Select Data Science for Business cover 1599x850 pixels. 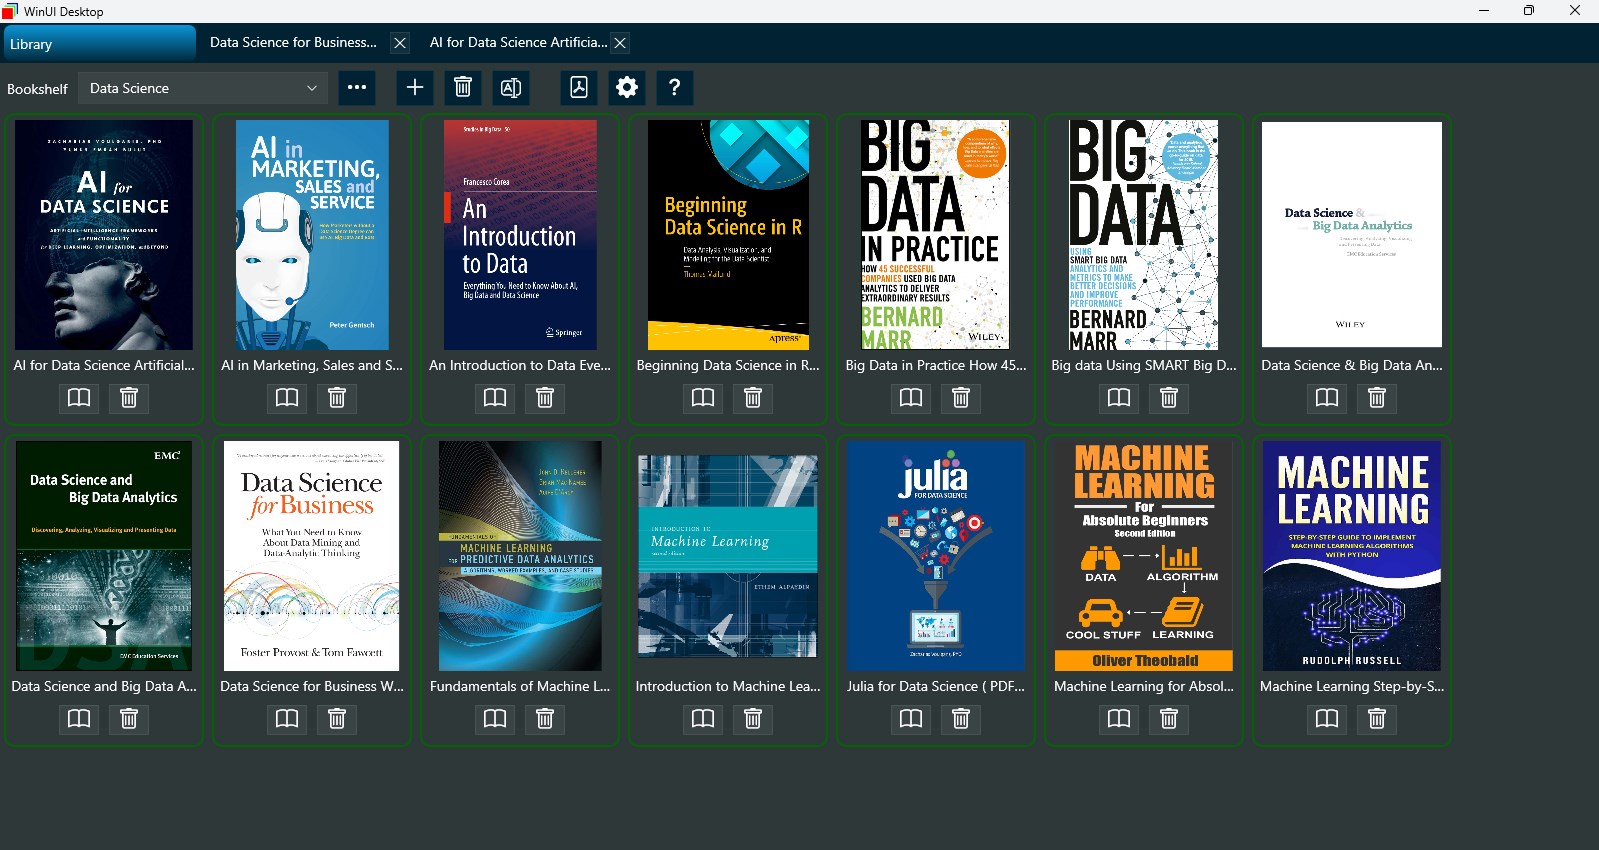pyautogui.click(x=312, y=556)
